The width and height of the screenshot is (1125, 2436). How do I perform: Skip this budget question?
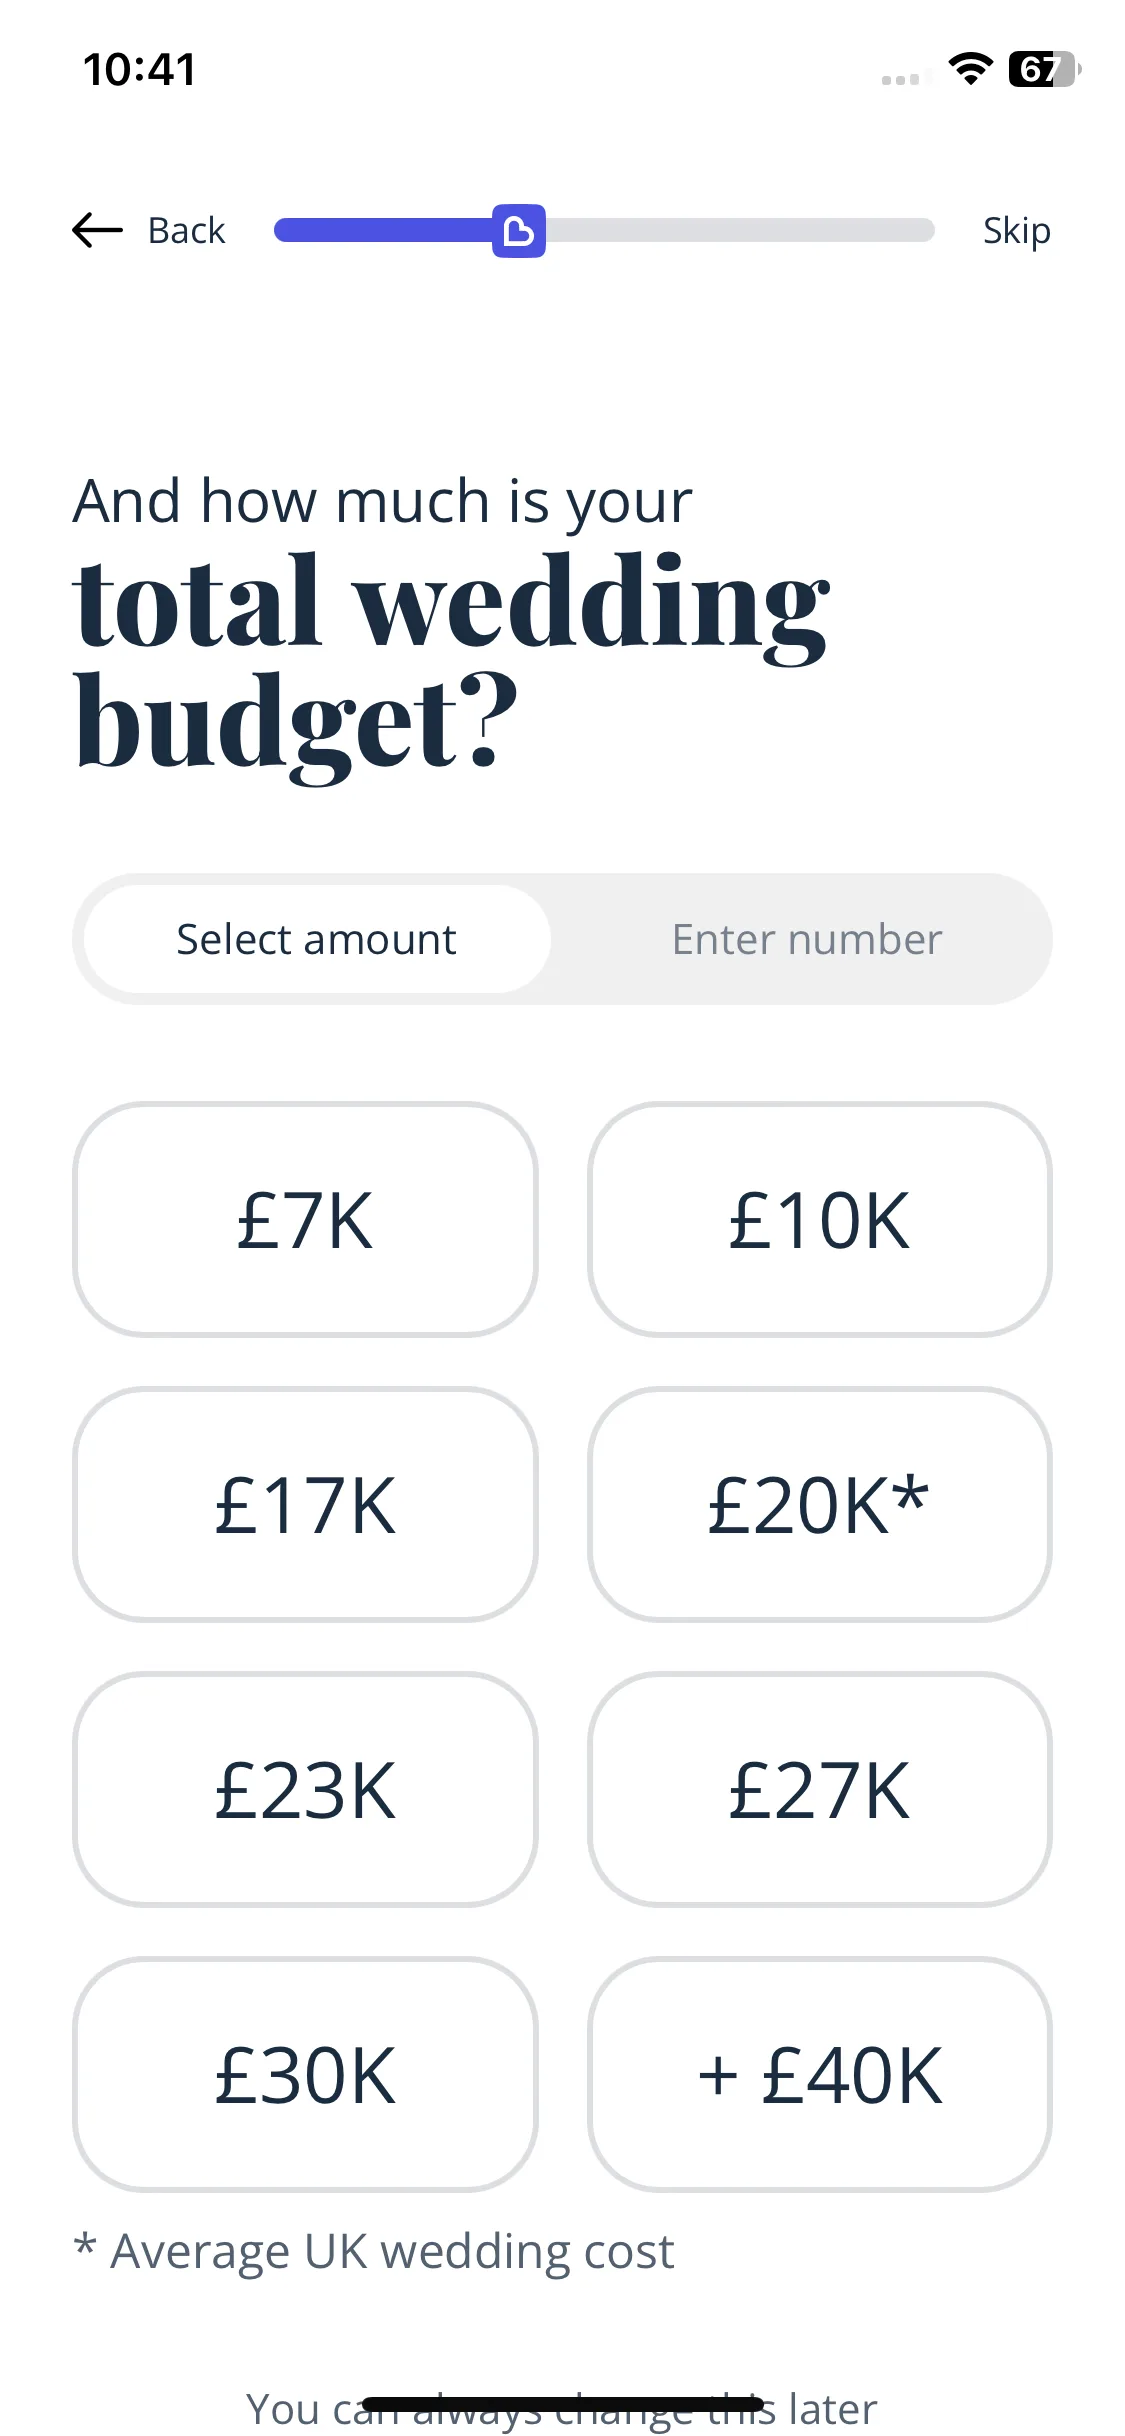click(1016, 231)
